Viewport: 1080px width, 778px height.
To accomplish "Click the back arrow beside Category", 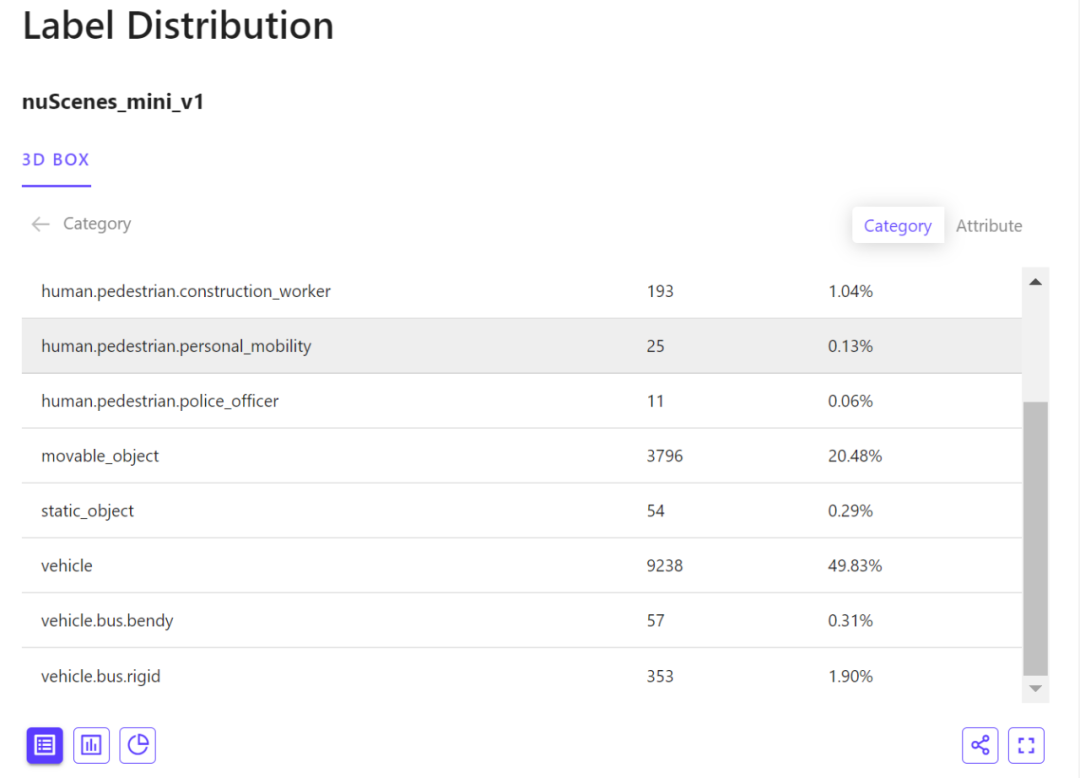I will (x=40, y=224).
